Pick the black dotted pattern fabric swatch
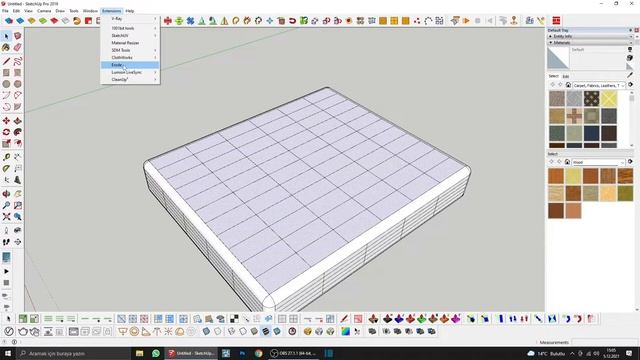 (591, 98)
